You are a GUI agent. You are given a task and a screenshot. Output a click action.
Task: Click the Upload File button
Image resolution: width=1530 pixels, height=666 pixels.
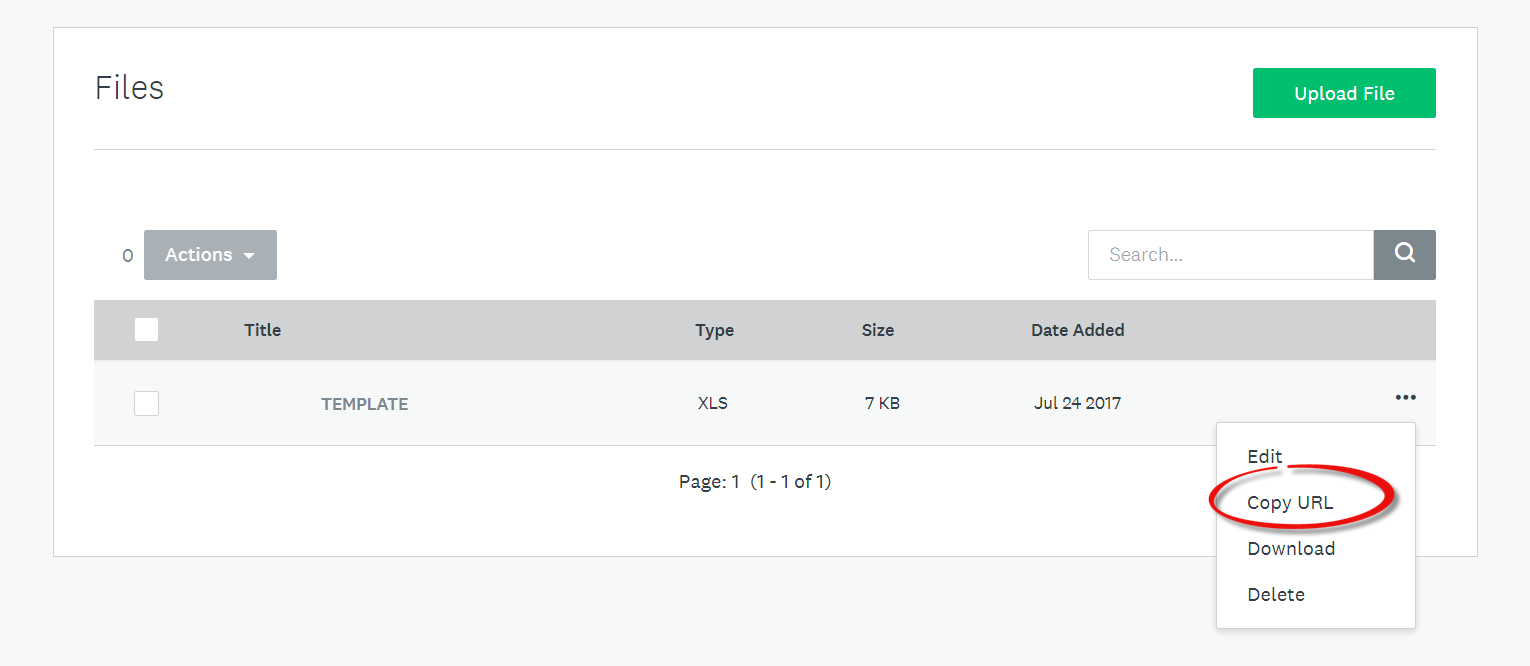pyautogui.click(x=1344, y=93)
